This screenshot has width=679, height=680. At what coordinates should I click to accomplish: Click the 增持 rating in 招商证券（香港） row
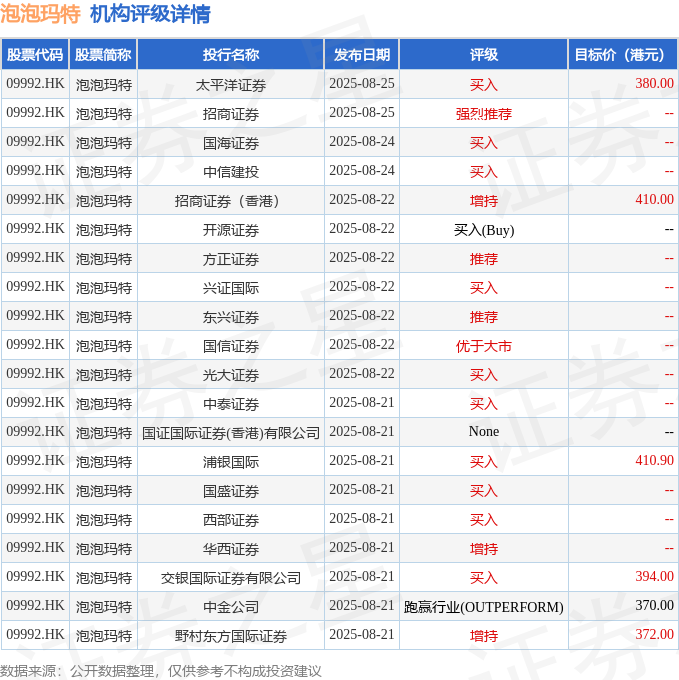483,201
